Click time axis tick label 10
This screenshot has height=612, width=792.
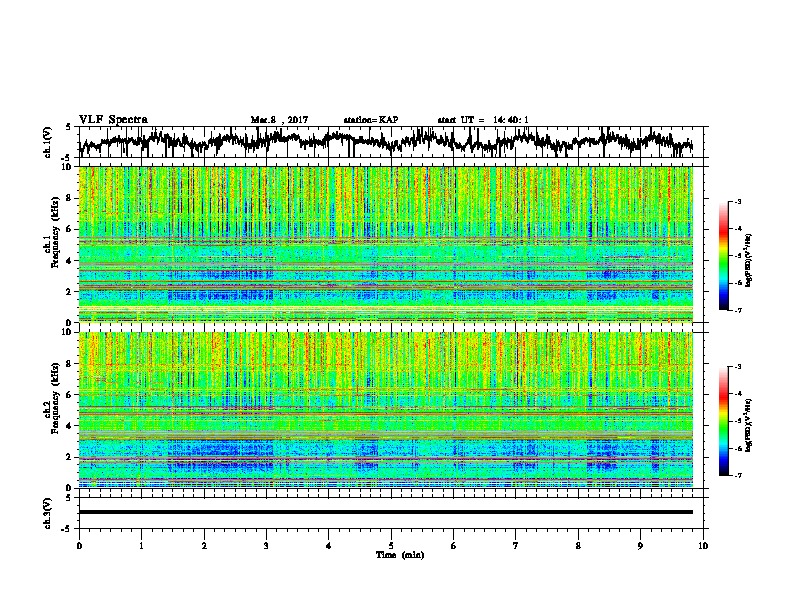pyautogui.click(x=703, y=546)
